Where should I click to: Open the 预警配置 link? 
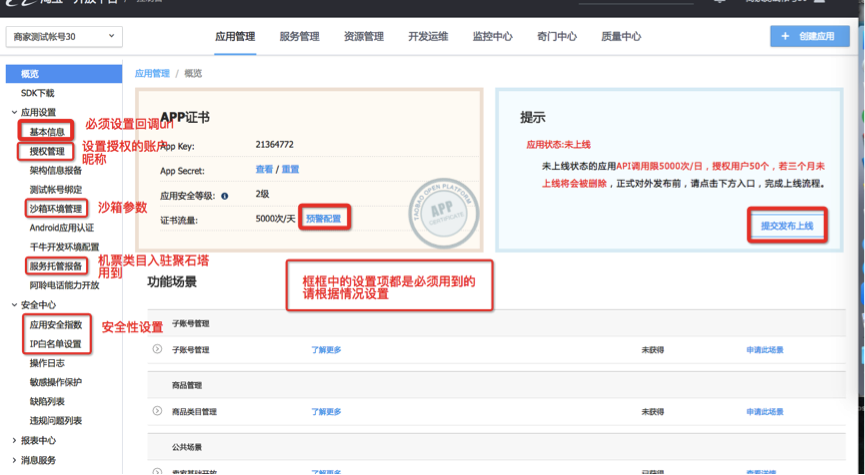coord(323,219)
